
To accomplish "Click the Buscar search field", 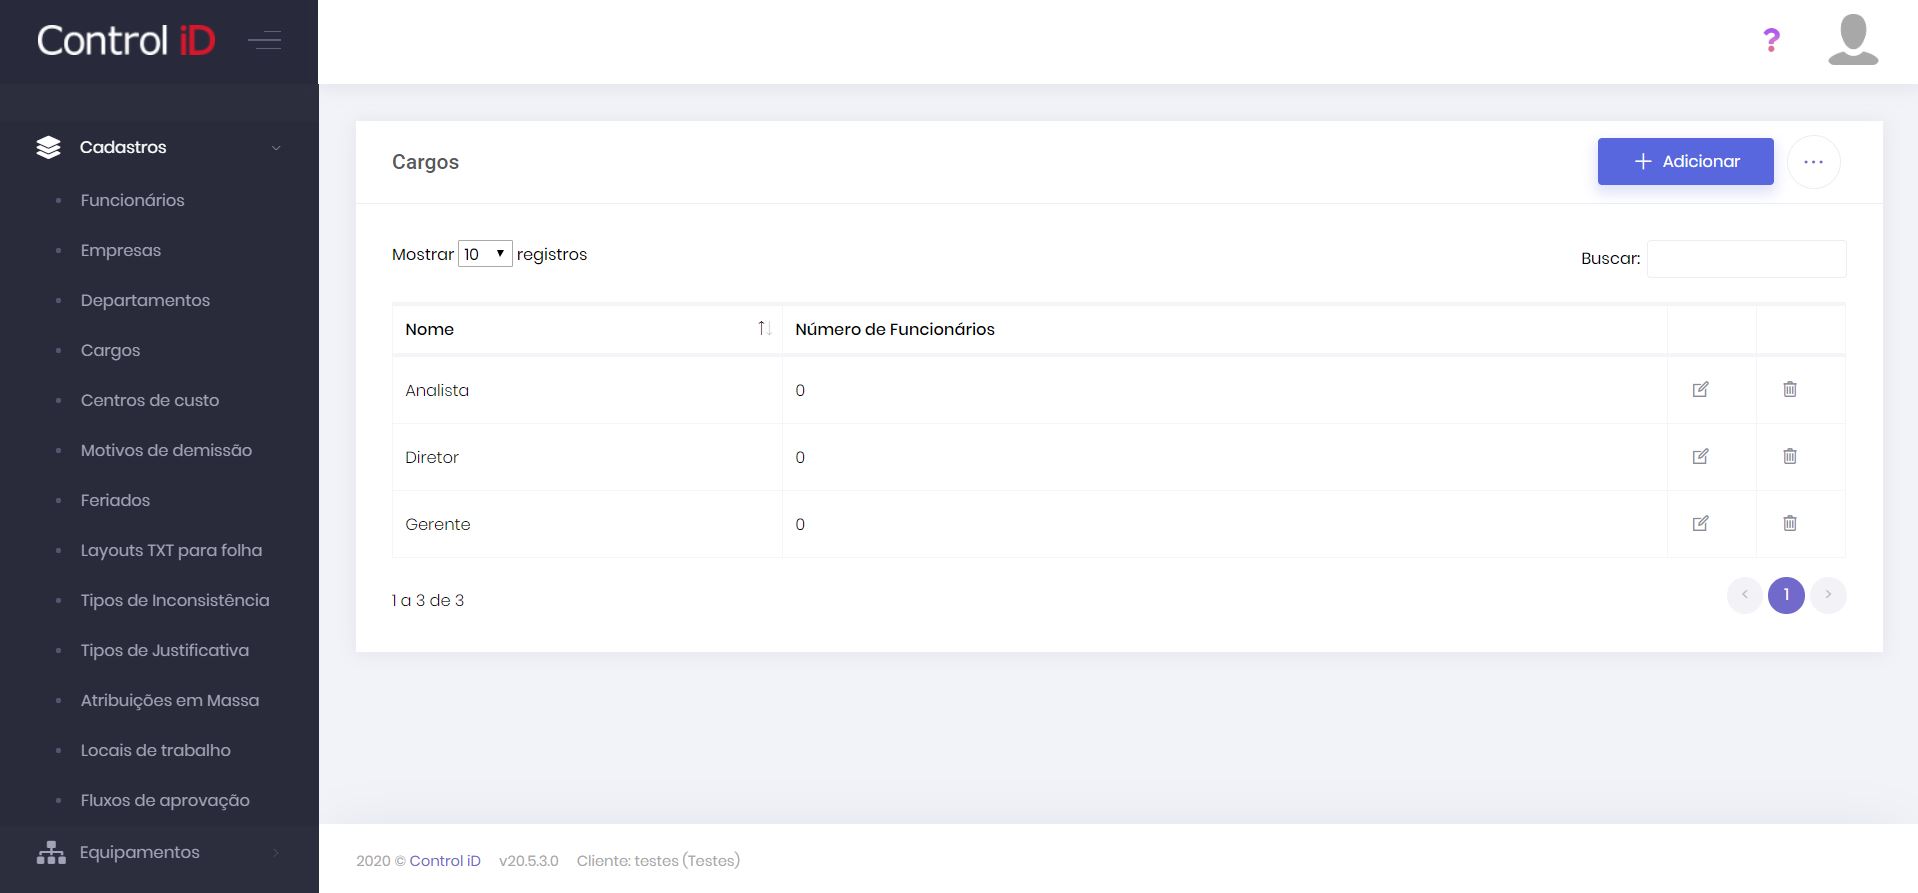I will [x=1746, y=259].
